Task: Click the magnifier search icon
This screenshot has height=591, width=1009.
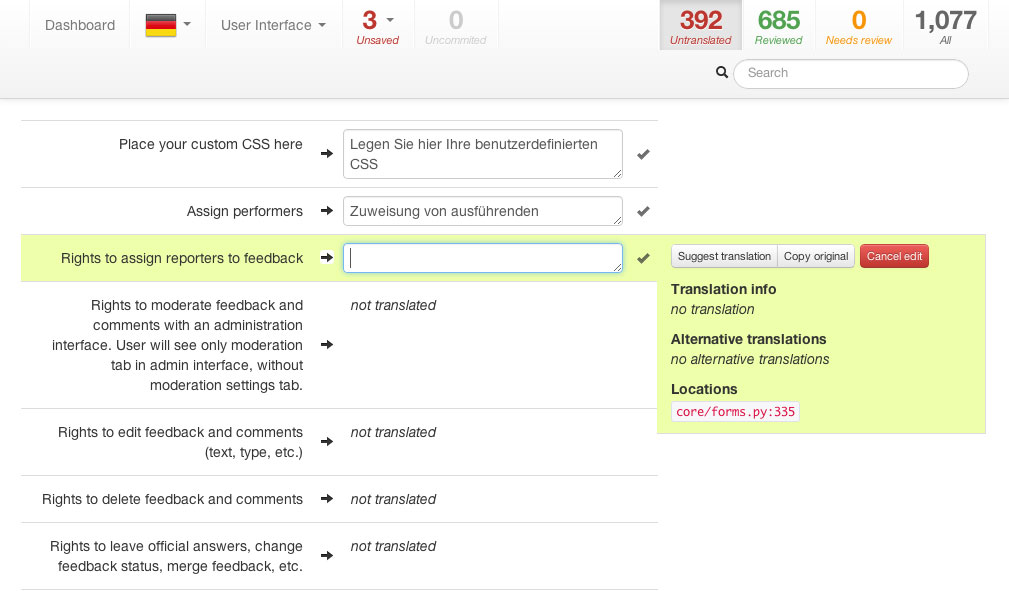Action: [722, 73]
